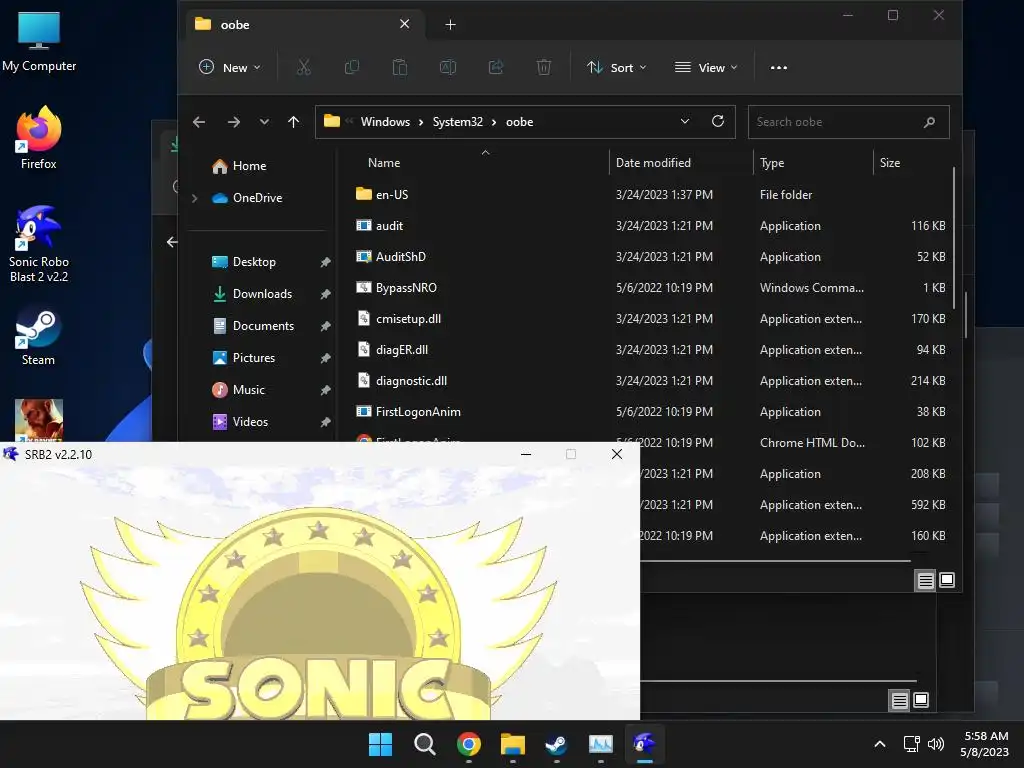Open Downloads in navigation pane
The height and width of the screenshot is (768, 1024).
tap(262, 294)
